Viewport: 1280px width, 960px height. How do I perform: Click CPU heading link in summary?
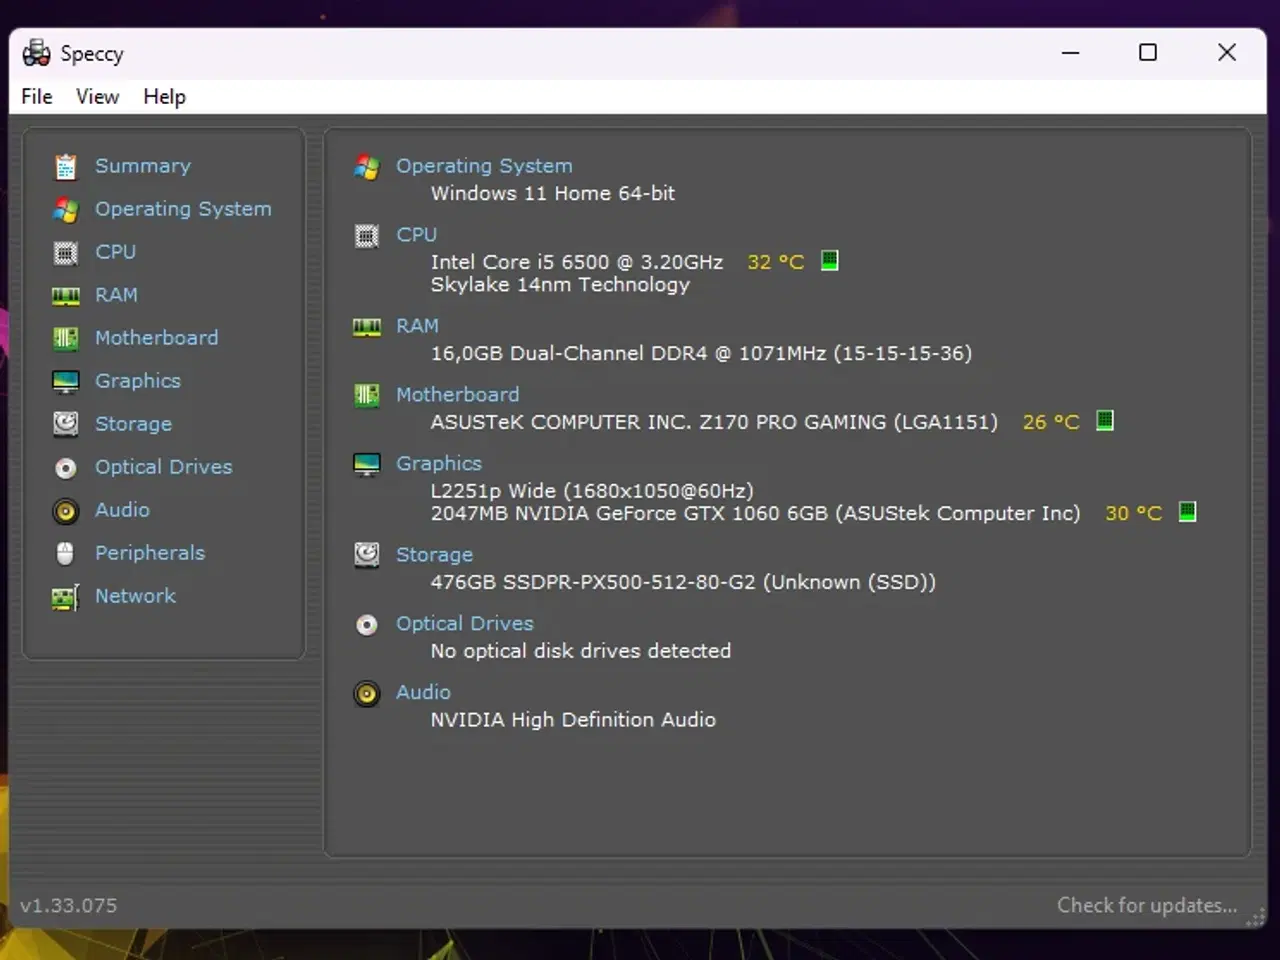coord(416,234)
